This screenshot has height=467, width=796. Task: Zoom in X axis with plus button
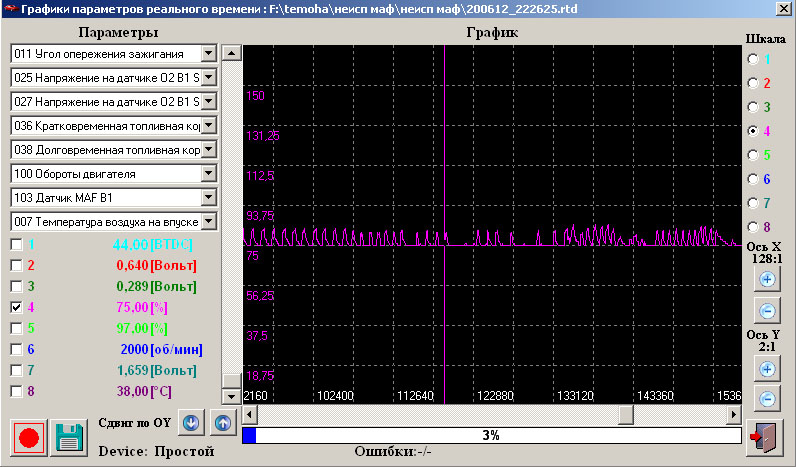coord(767,279)
